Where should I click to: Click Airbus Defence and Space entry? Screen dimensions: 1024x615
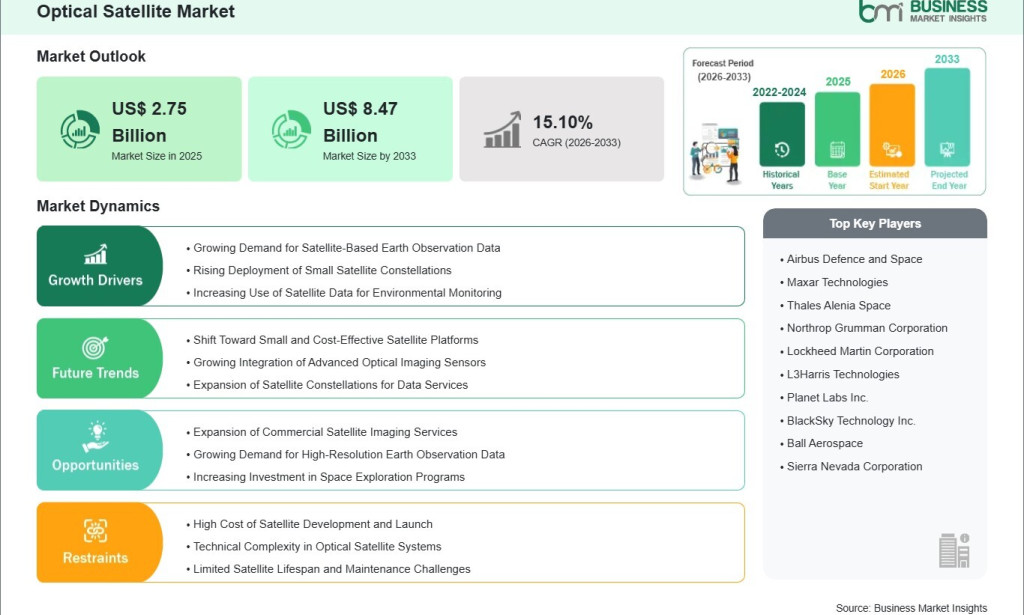pyautogui.click(x=854, y=259)
